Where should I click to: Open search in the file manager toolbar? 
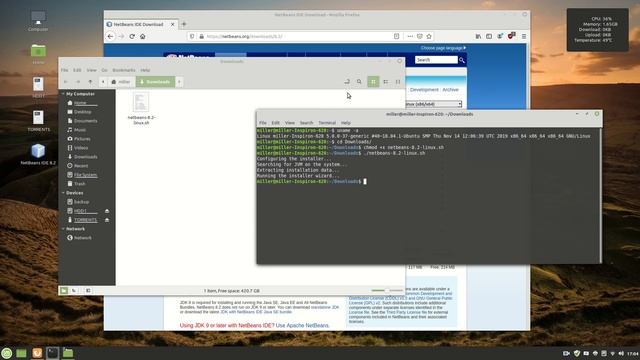click(359, 82)
